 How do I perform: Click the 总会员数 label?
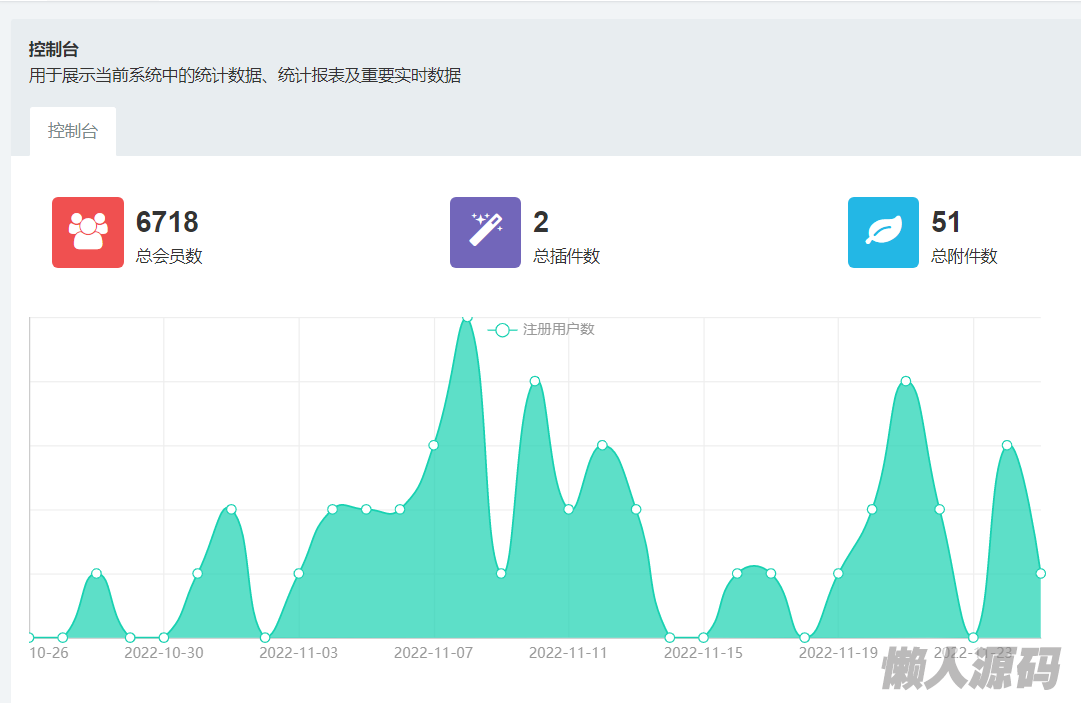(x=169, y=256)
